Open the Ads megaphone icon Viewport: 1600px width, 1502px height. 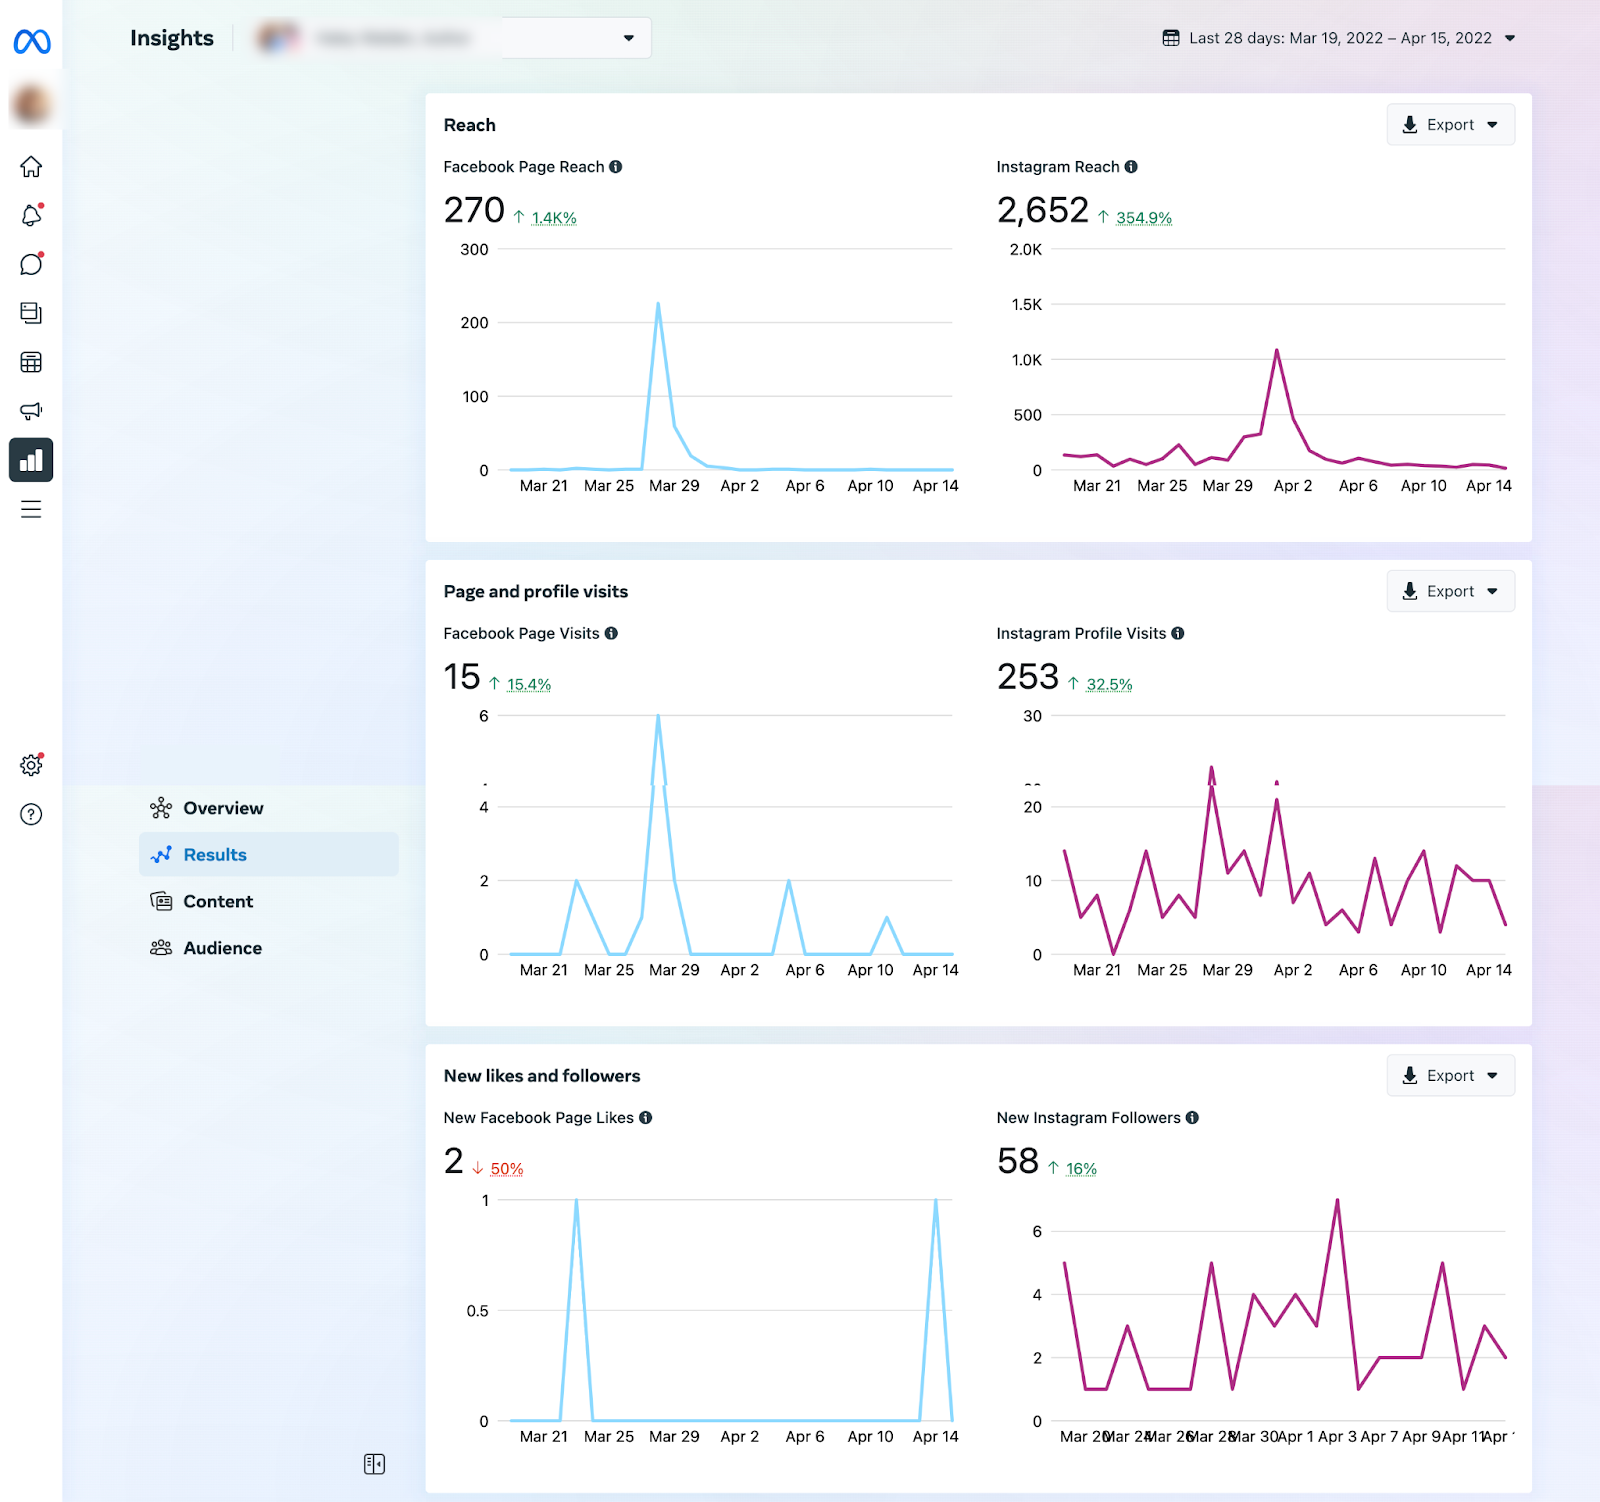(31, 411)
